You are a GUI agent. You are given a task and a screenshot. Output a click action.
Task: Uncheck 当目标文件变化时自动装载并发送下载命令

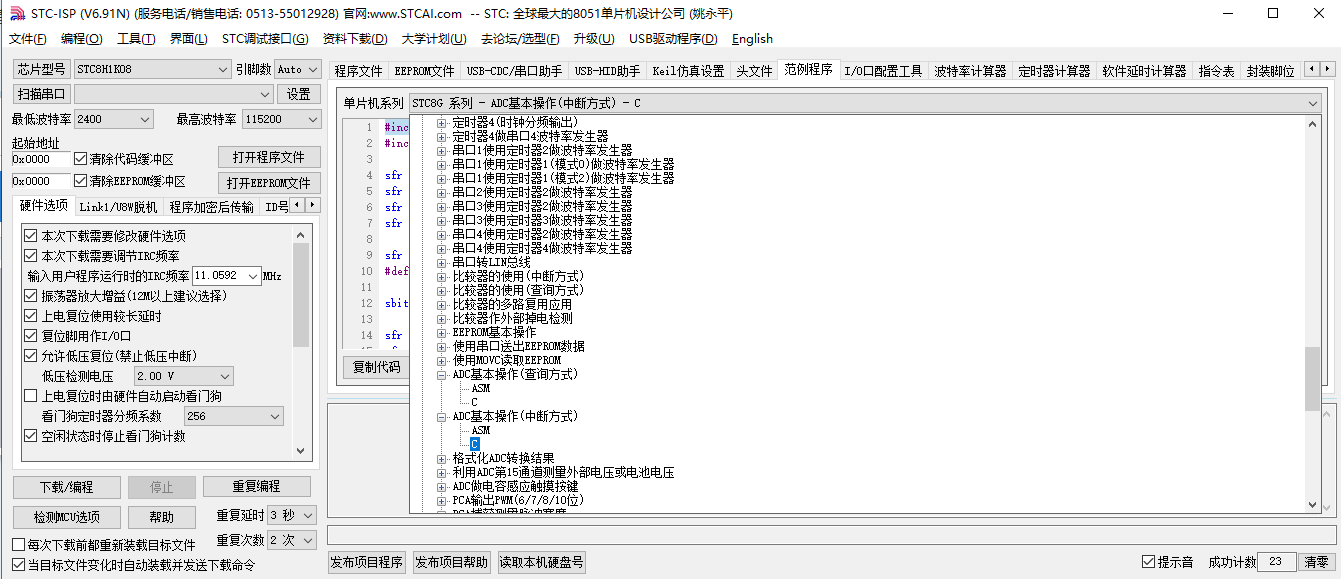pyautogui.click(x=18, y=565)
